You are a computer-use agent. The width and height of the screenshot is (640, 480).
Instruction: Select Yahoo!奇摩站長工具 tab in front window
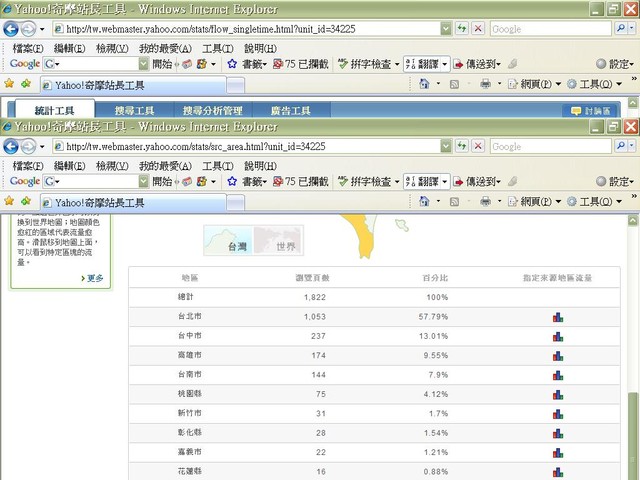click(x=133, y=202)
